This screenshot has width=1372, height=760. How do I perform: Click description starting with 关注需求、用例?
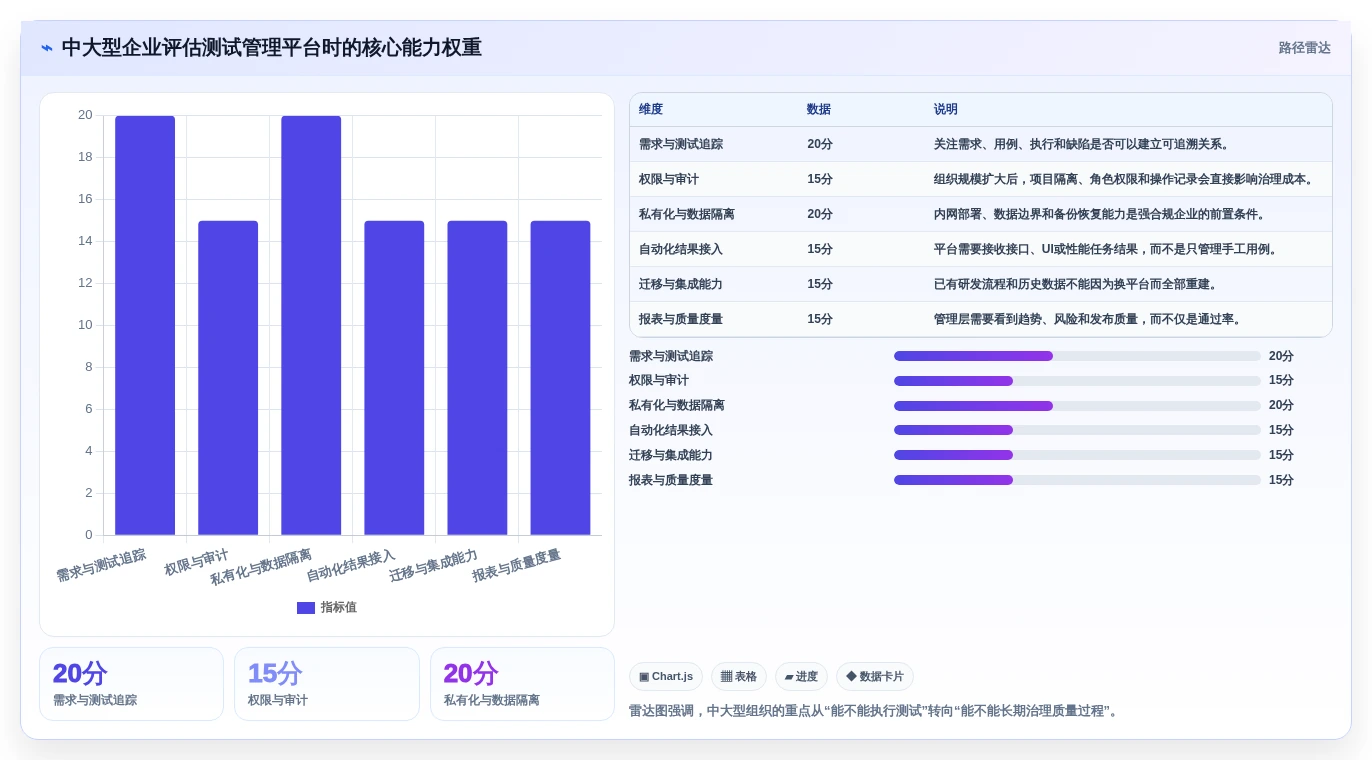coord(1082,144)
